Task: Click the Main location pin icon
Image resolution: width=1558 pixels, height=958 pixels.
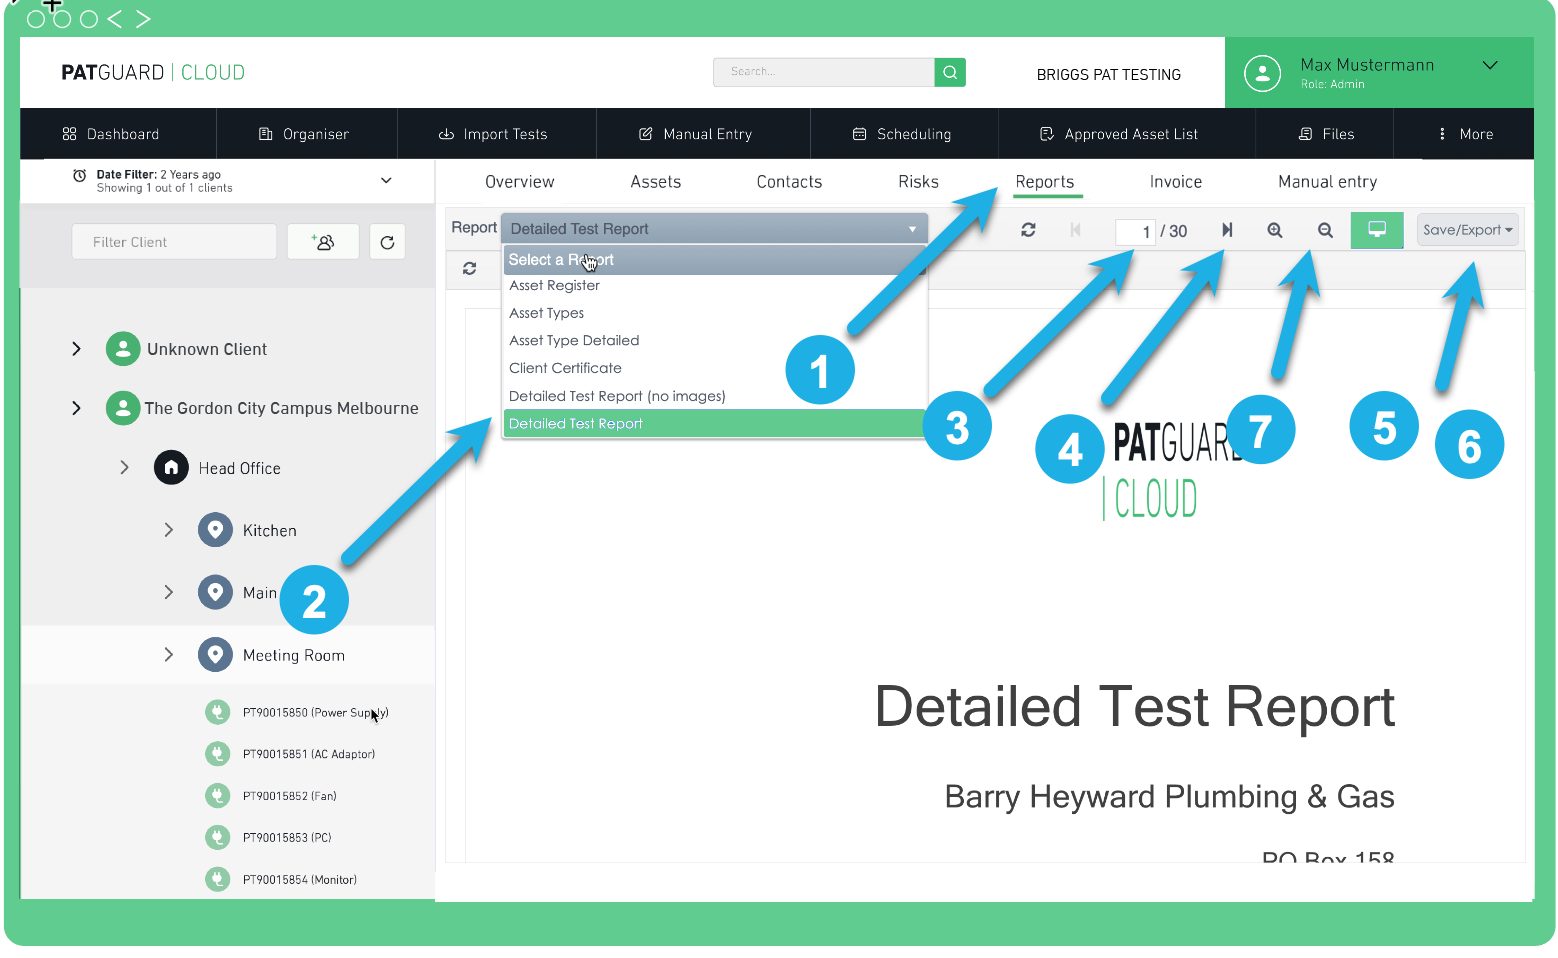Action: click(215, 592)
